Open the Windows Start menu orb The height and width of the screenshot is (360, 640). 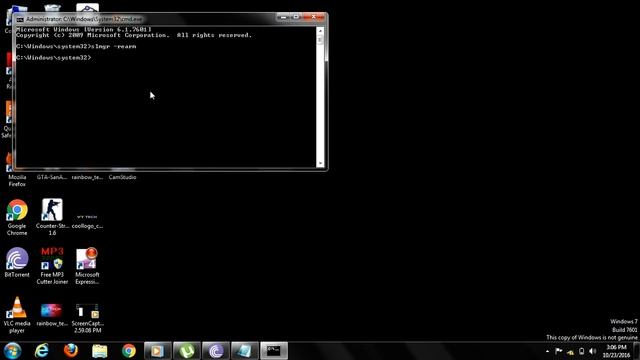(x=12, y=351)
